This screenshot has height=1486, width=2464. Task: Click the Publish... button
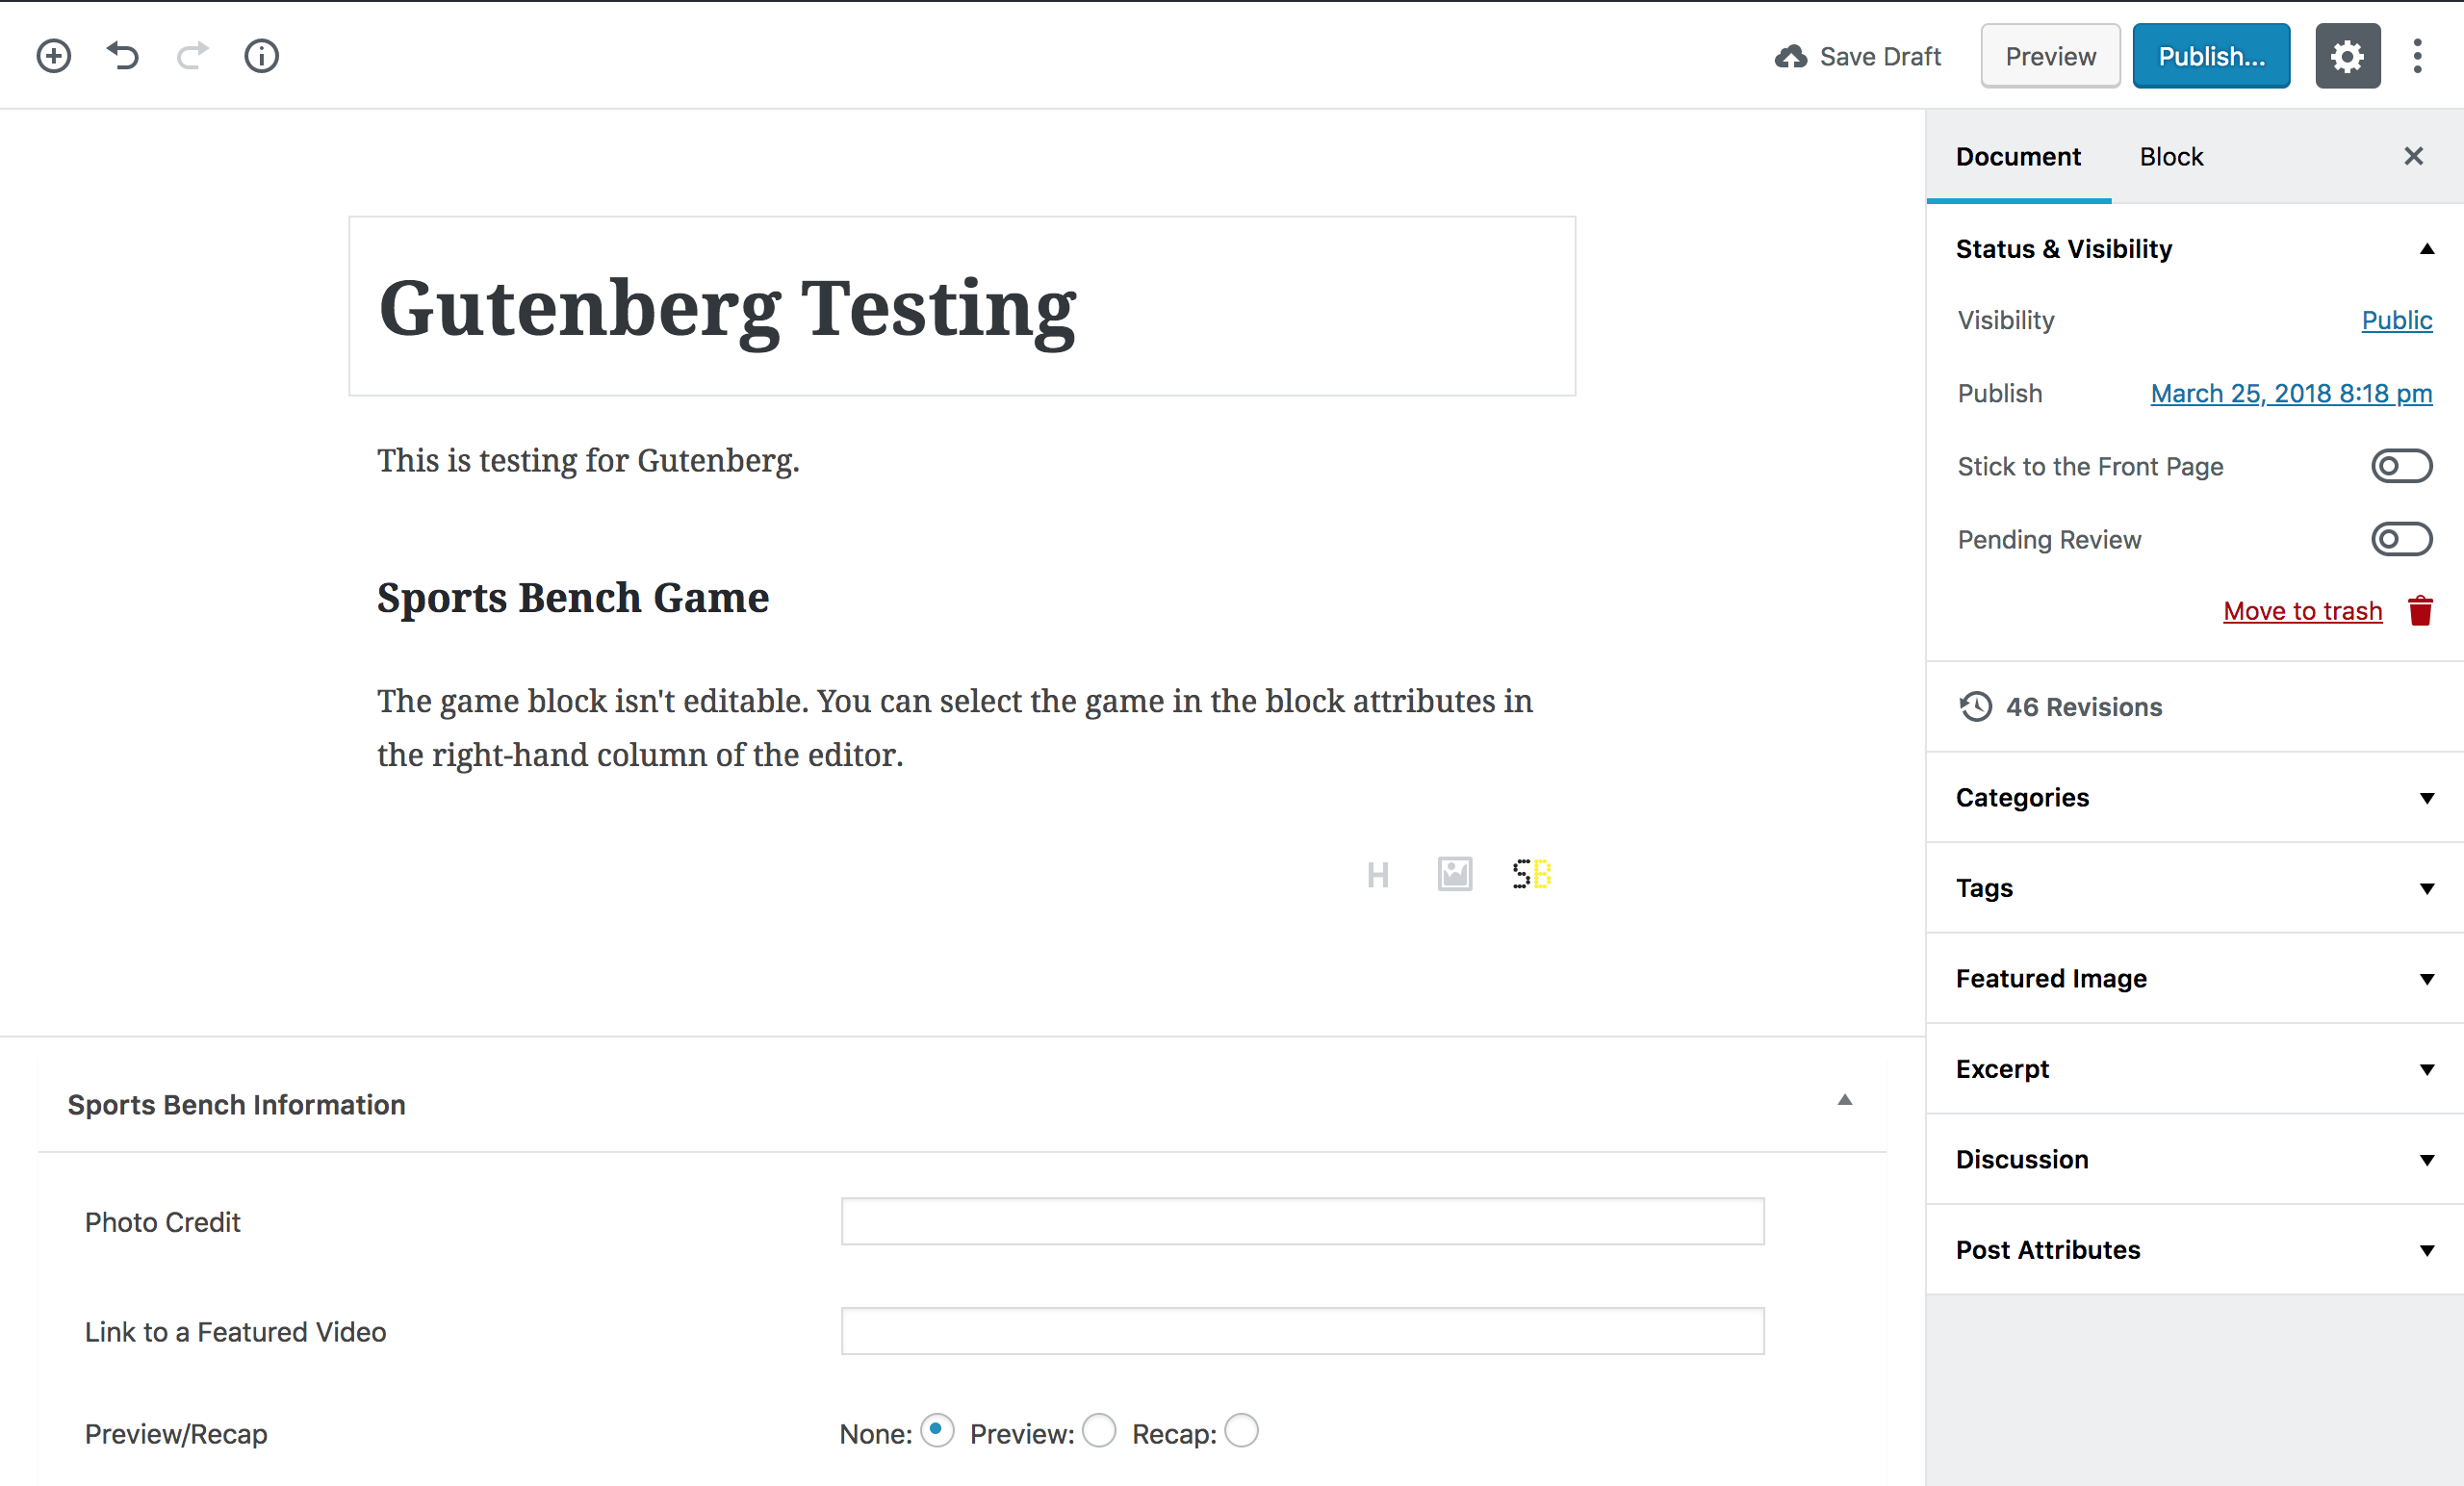click(x=2210, y=56)
